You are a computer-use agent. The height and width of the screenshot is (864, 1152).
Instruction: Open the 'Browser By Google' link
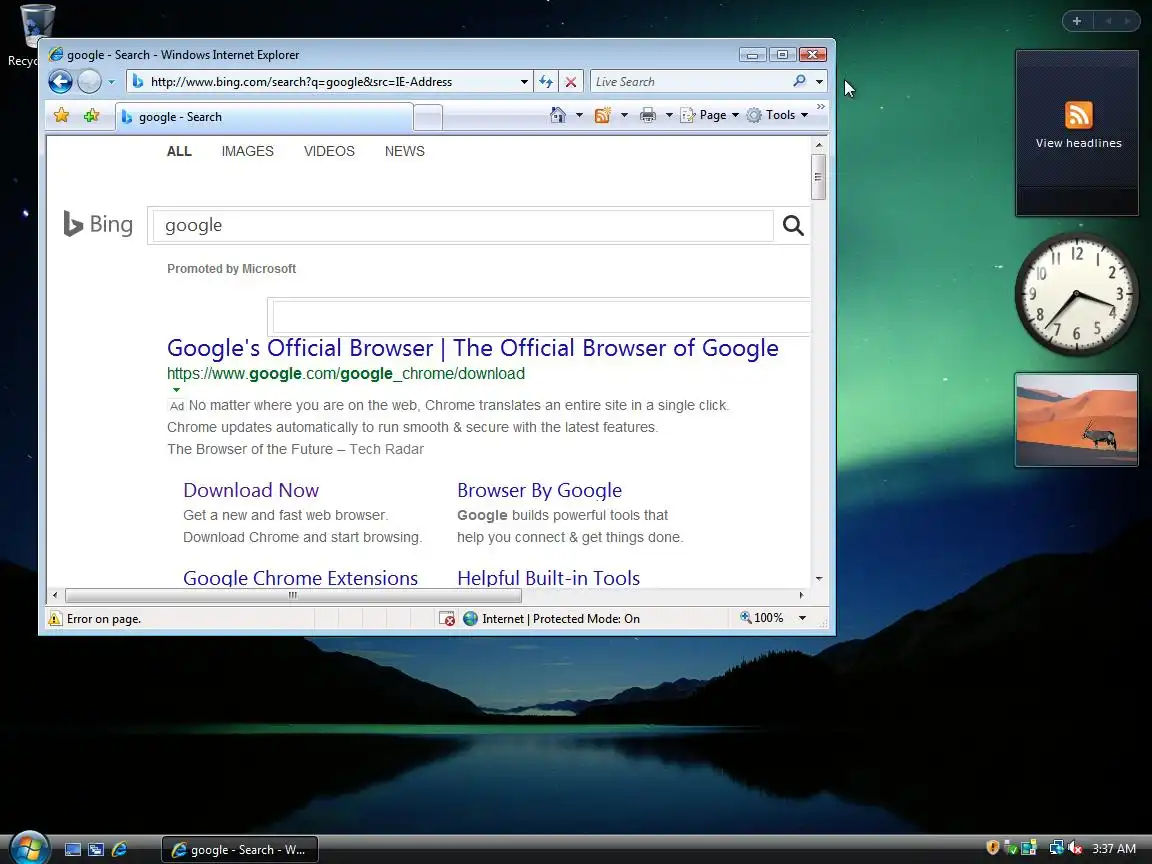tap(539, 490)
